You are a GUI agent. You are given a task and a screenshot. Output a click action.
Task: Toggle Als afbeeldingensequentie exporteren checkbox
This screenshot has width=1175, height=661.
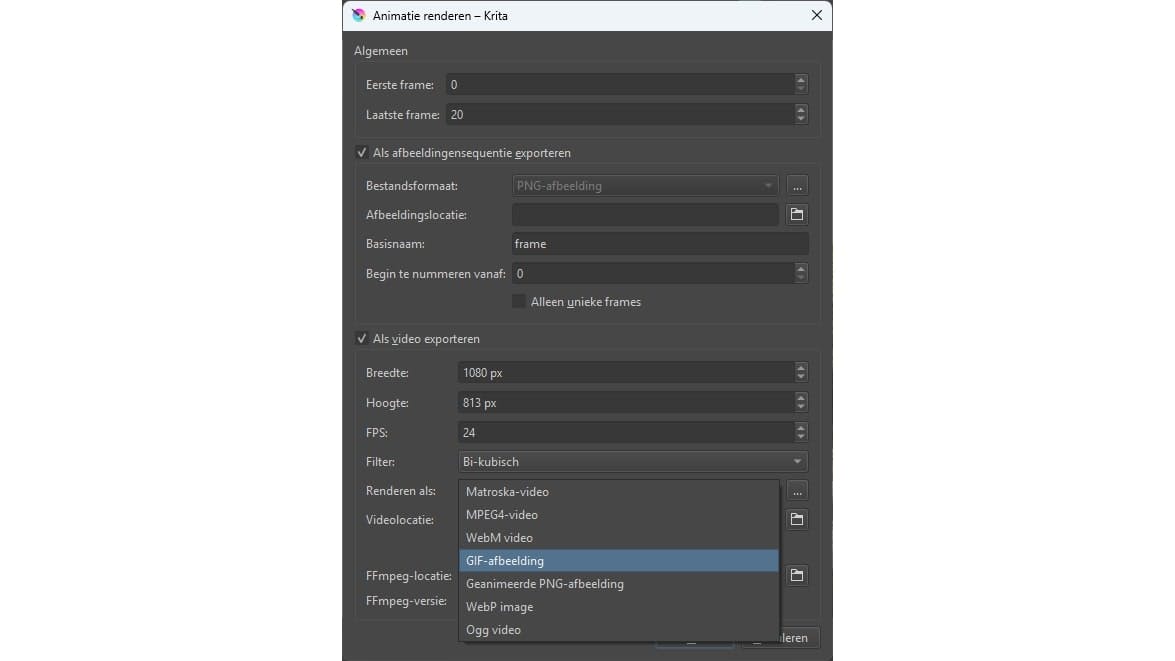362,153
